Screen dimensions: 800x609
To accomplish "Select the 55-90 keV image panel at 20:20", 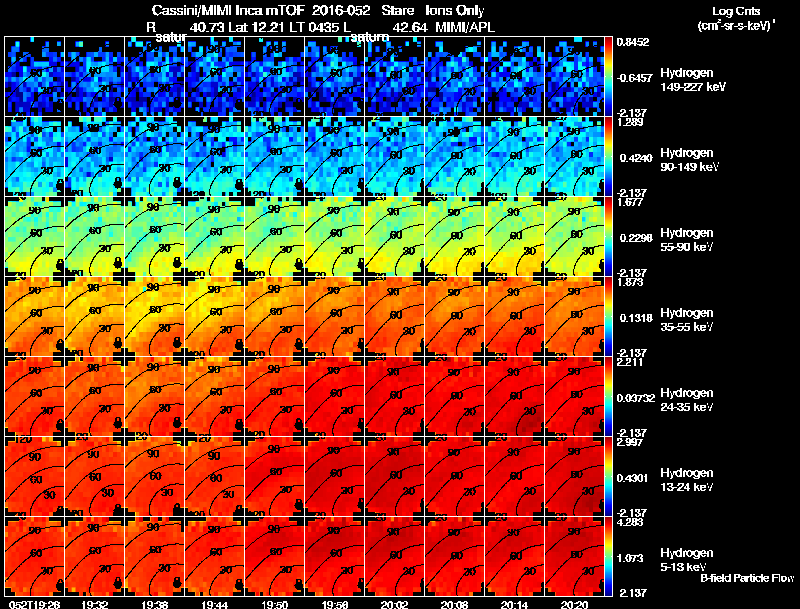I will click(x=574, y=236).
